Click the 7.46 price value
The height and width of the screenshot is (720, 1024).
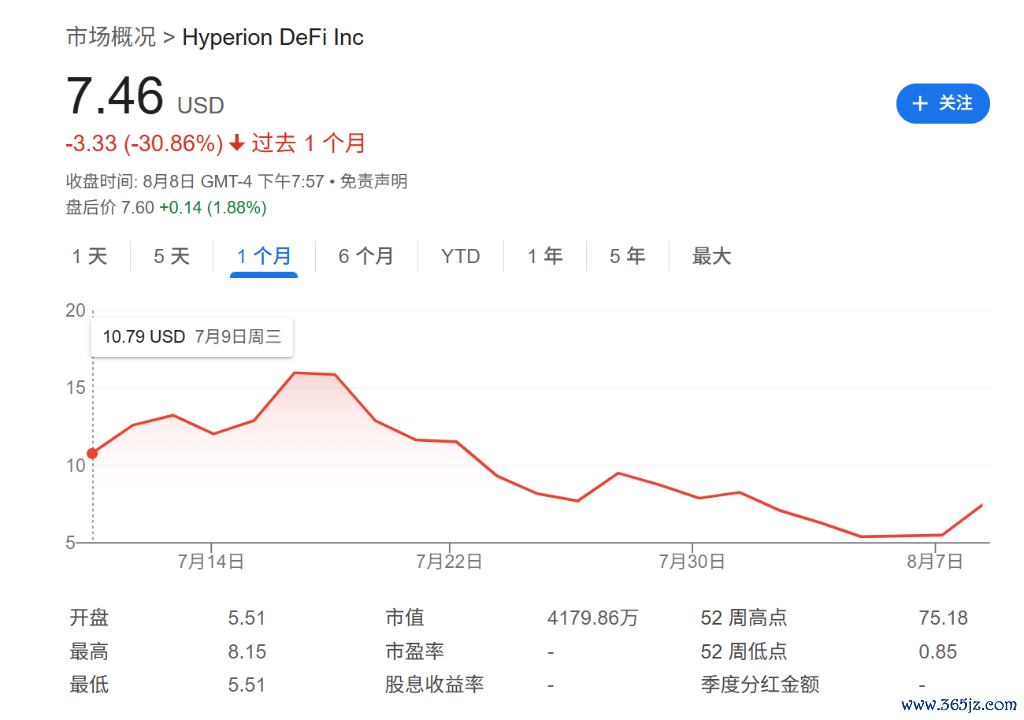click(x=115, y=95)
